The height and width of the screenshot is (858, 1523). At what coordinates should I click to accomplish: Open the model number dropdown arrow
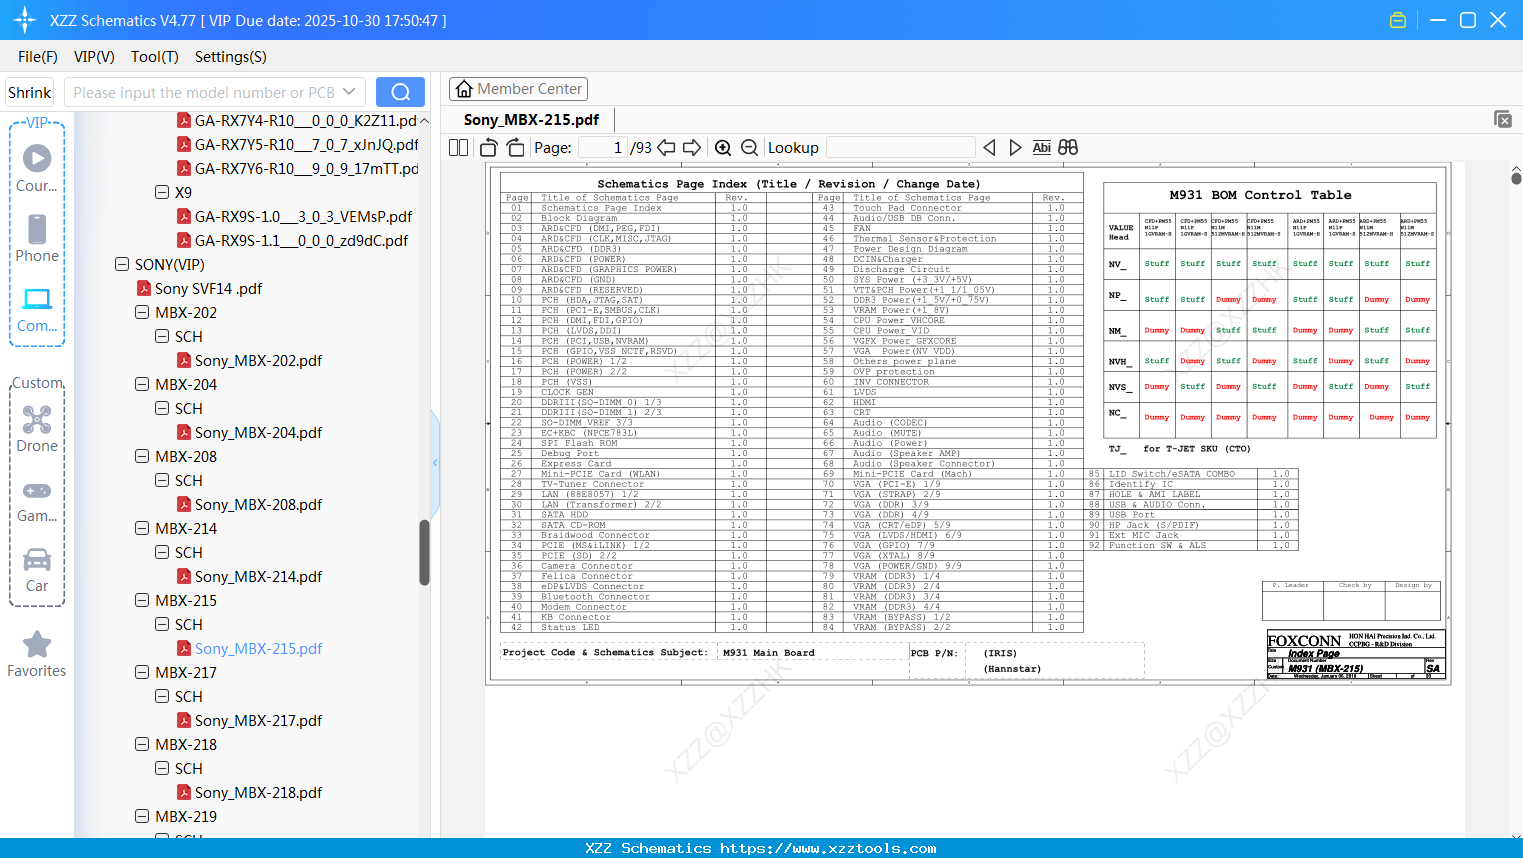click(349, 92)
